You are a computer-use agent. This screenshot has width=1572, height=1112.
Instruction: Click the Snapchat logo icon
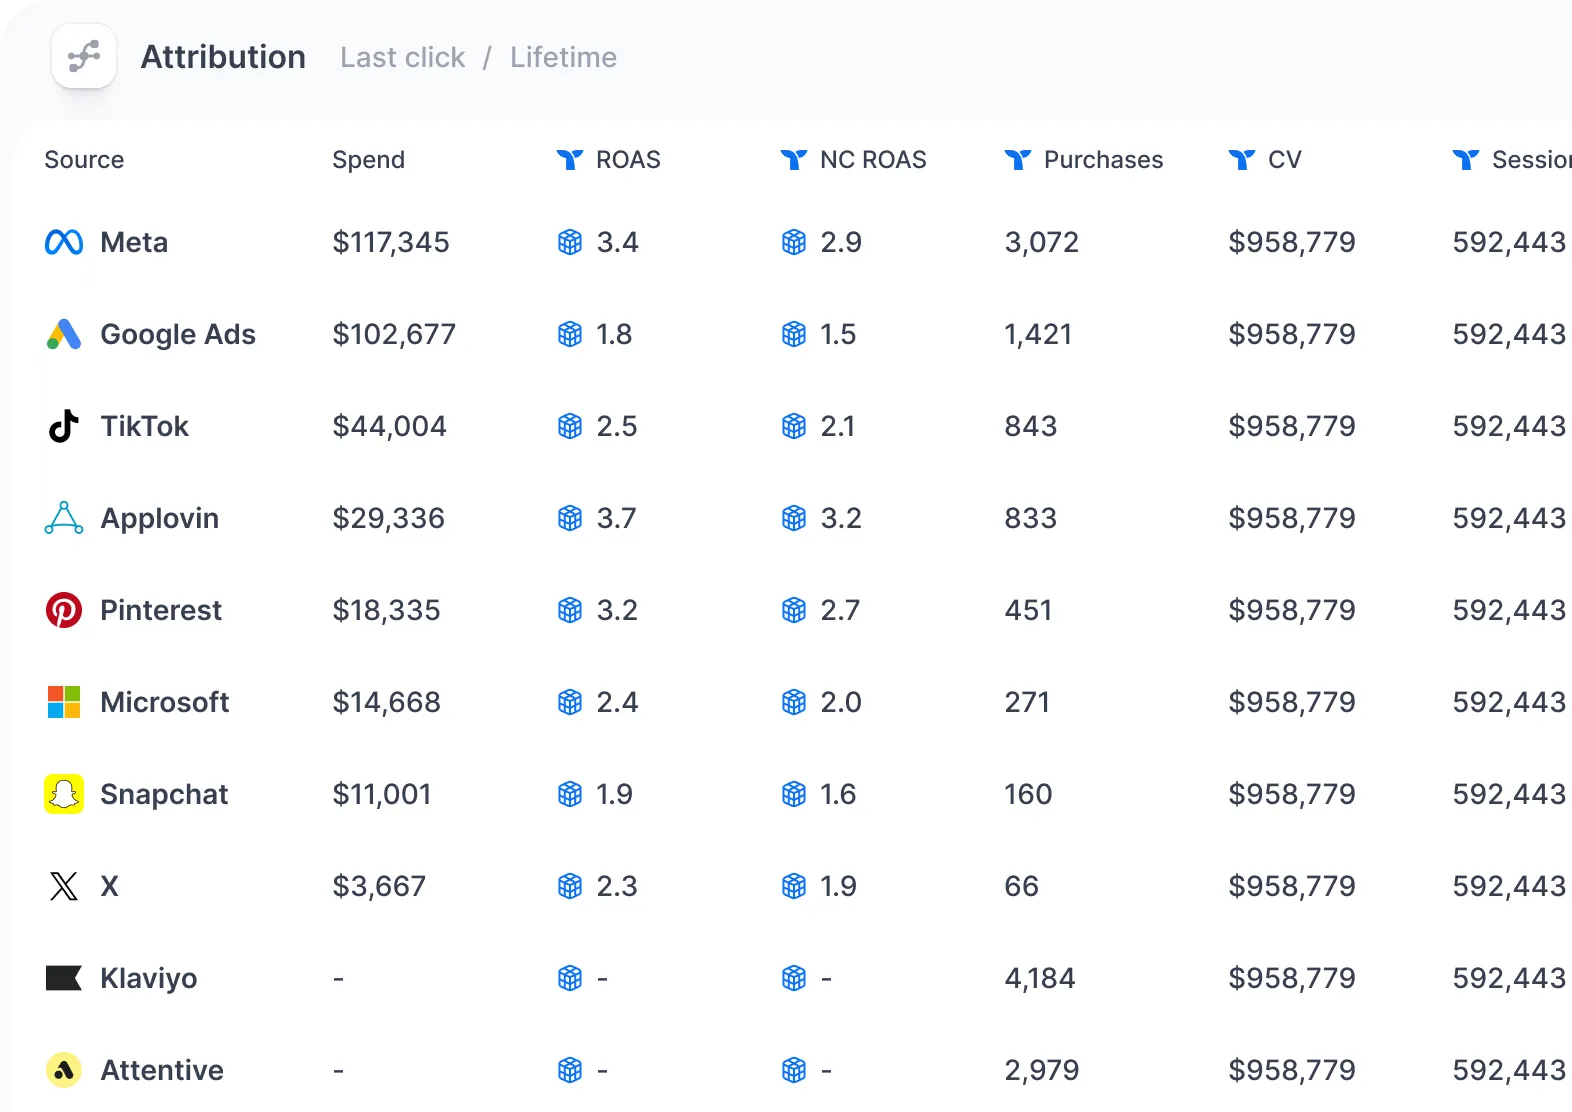click(x=64, y=794)
